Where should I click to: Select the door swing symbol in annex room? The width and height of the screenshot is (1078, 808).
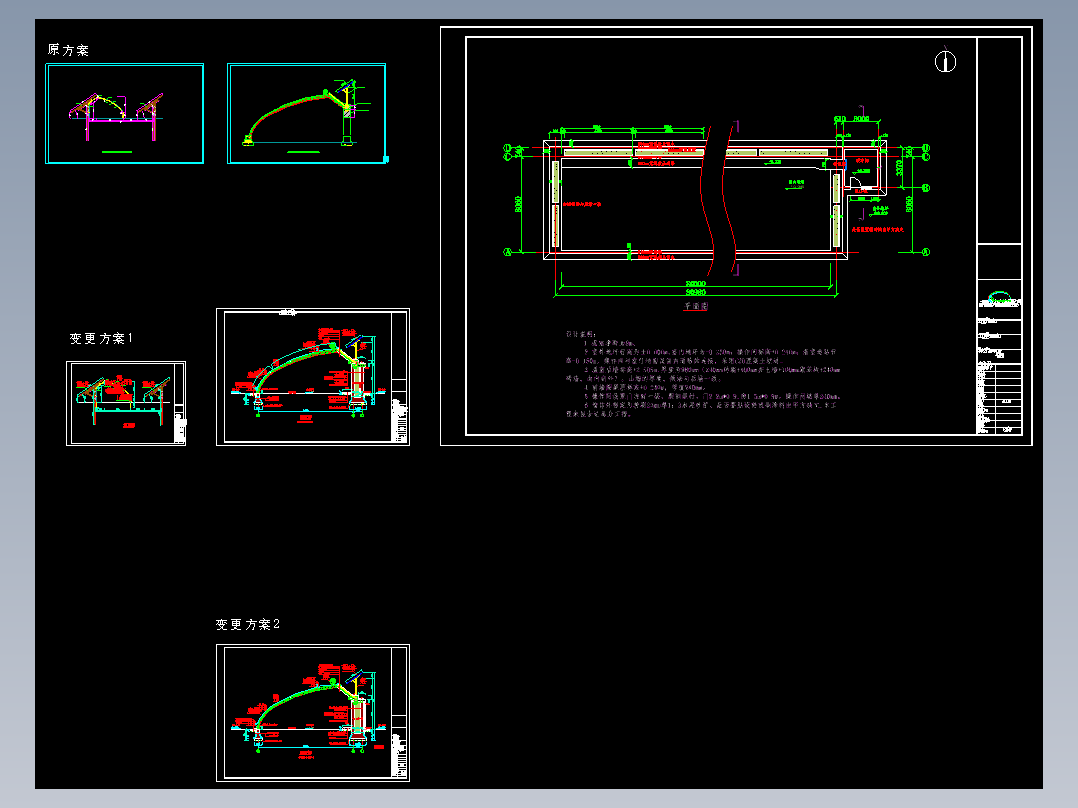pos(857,182)
